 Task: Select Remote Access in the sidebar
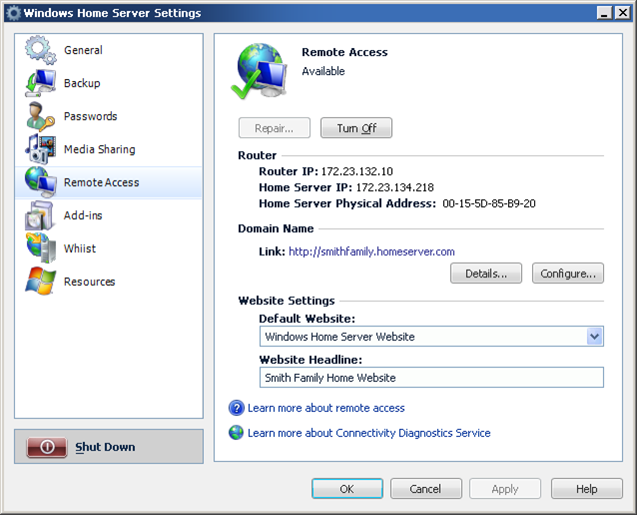108,182
